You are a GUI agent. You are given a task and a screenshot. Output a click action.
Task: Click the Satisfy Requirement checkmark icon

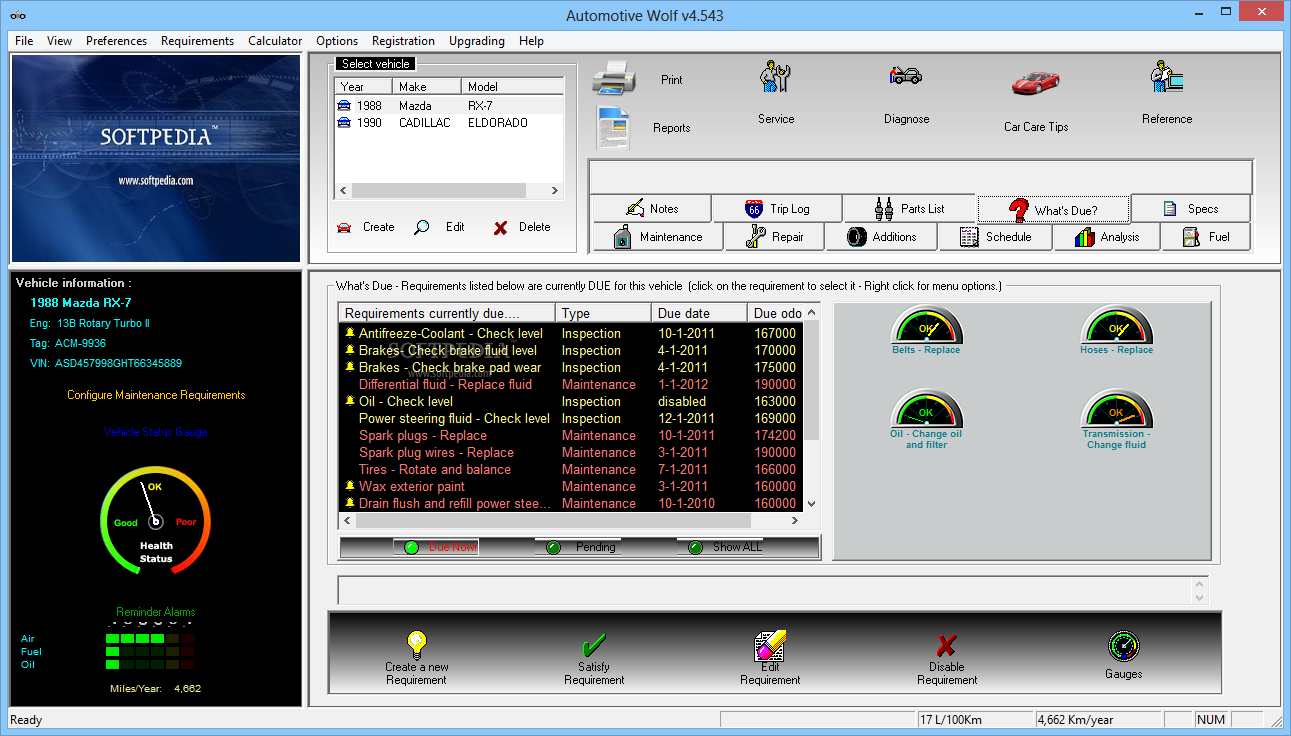(594, 645)
